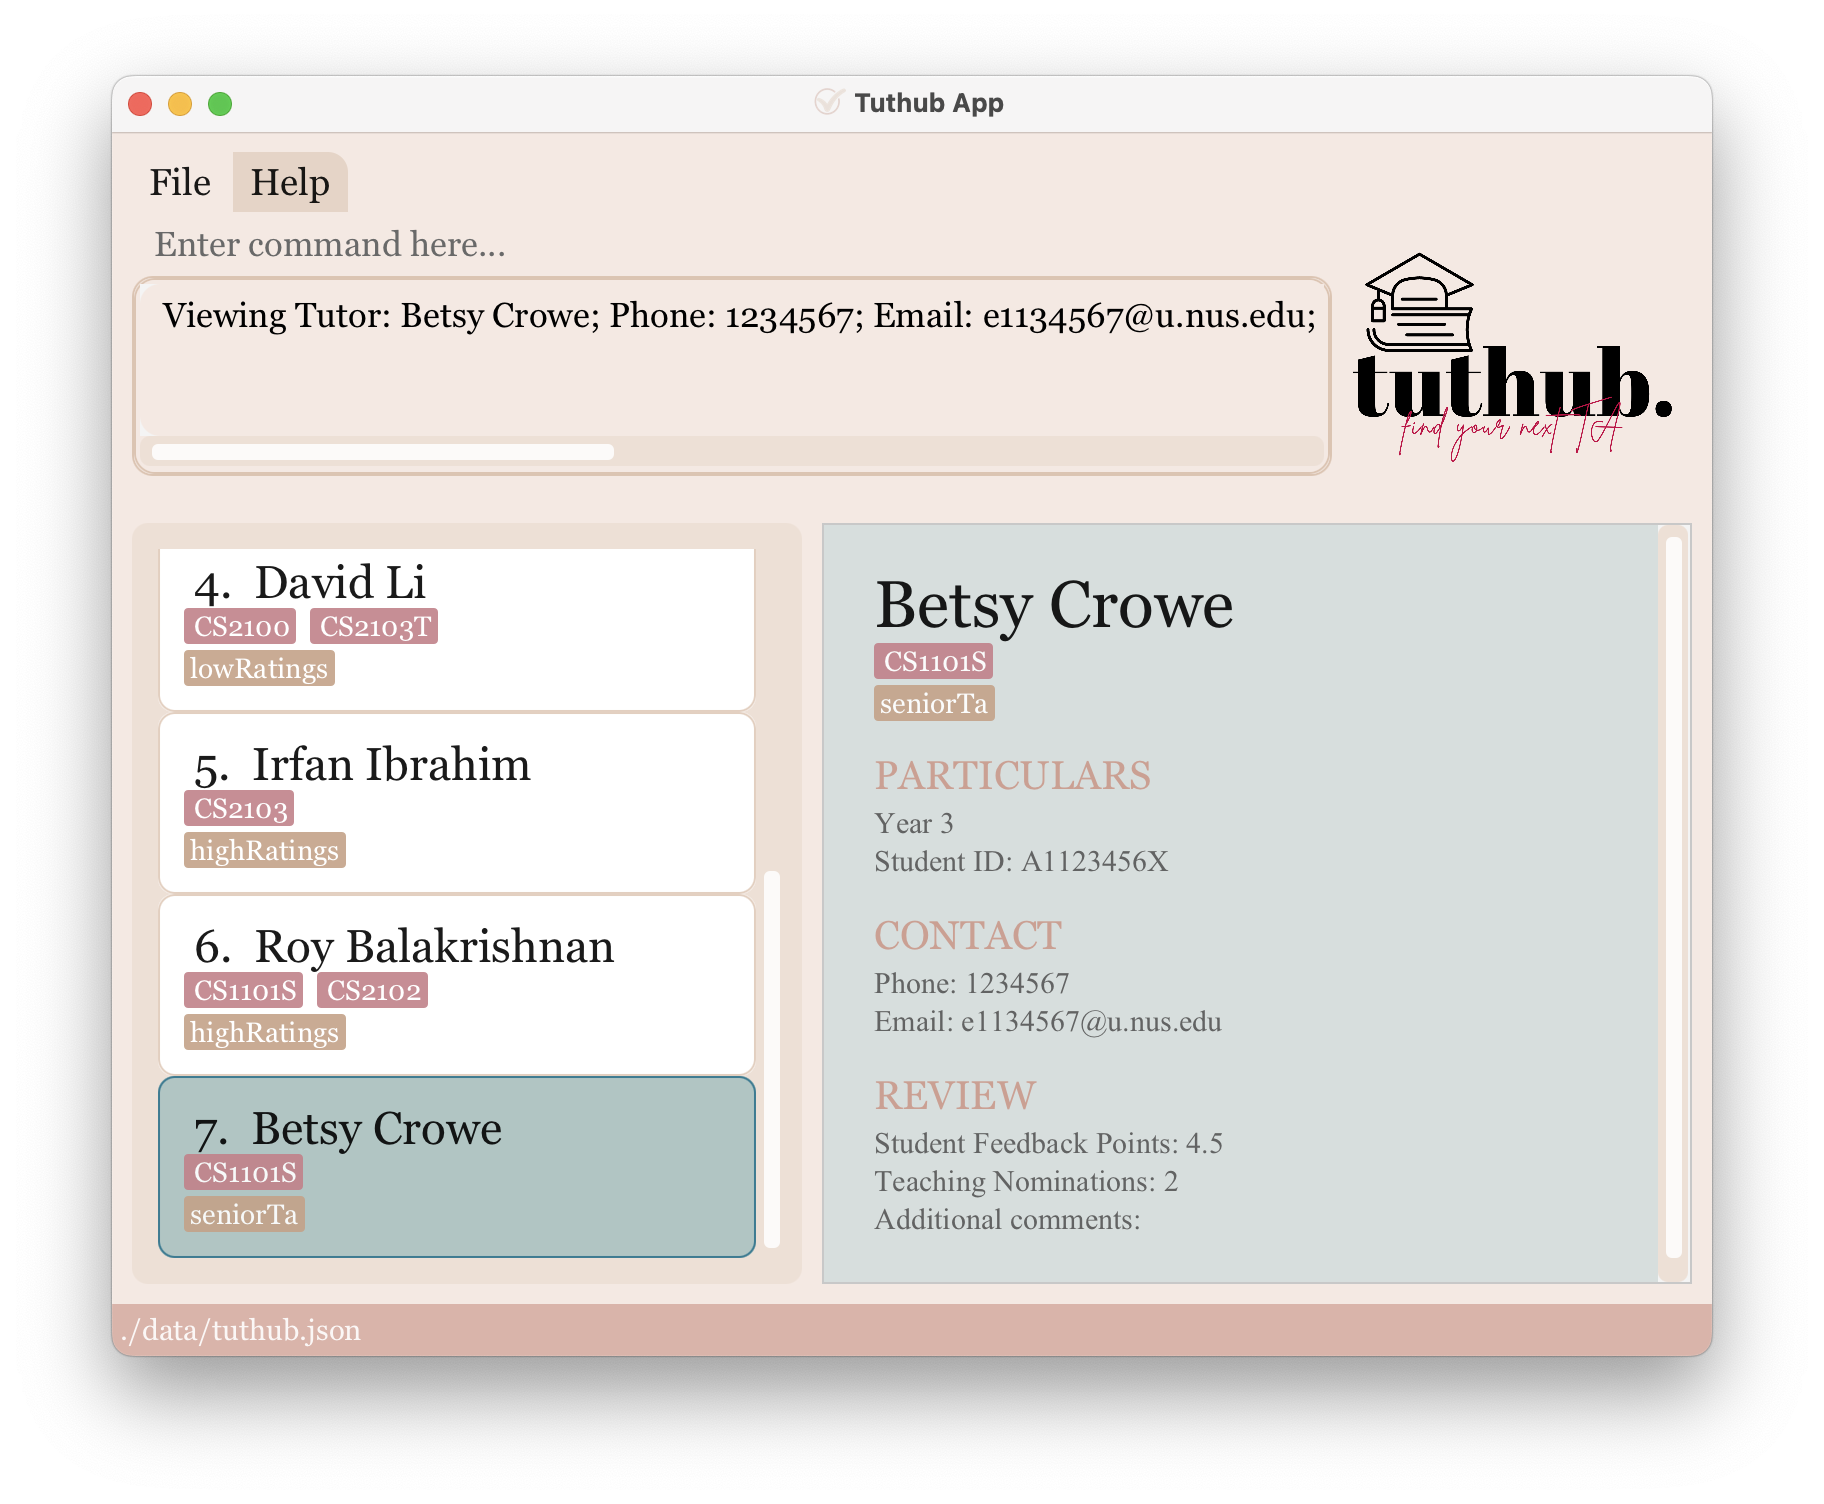Click Roy Balakrishnan's highRatings tag

click(x=265, y=1032)
